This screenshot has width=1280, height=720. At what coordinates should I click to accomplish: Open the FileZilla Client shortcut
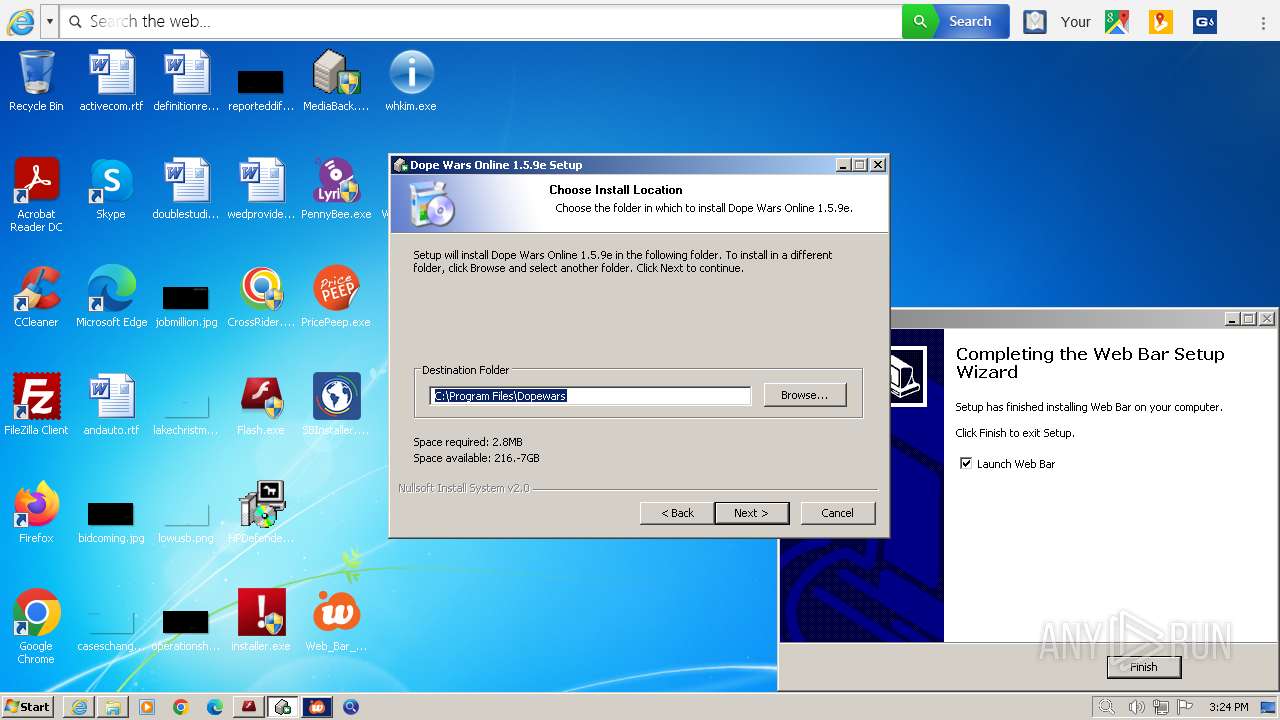(x=36, y=405)
